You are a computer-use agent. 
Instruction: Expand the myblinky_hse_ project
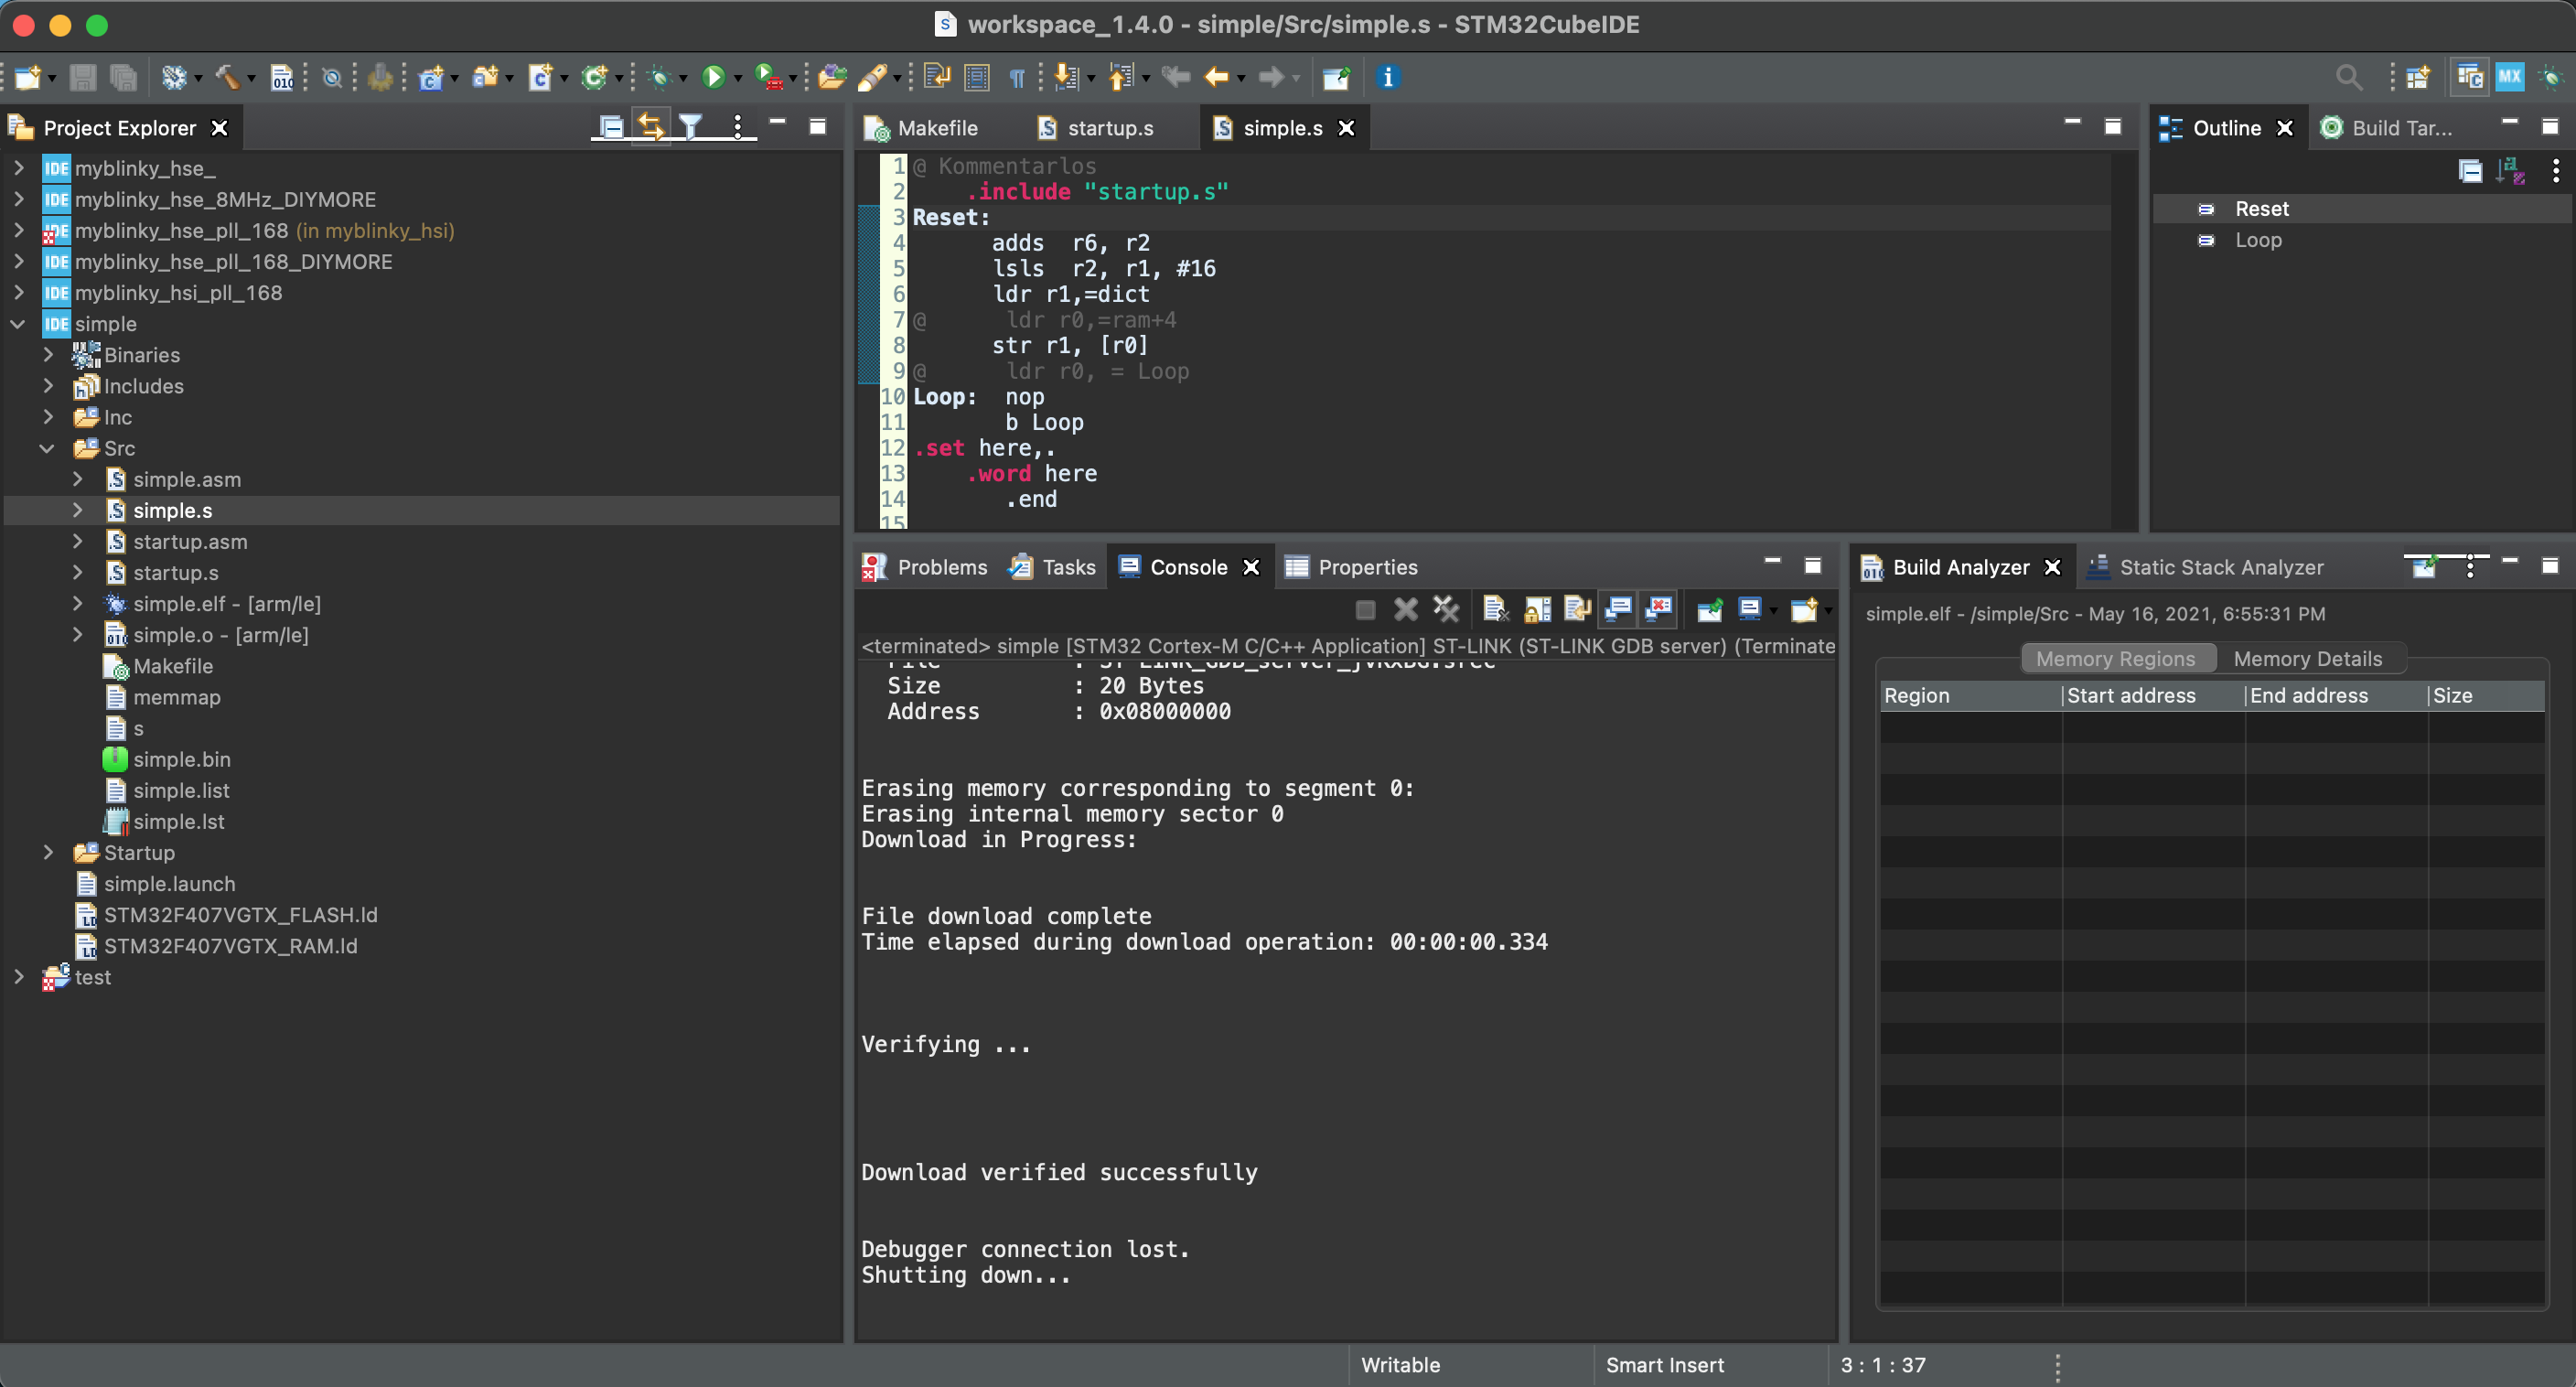[19, 168]
